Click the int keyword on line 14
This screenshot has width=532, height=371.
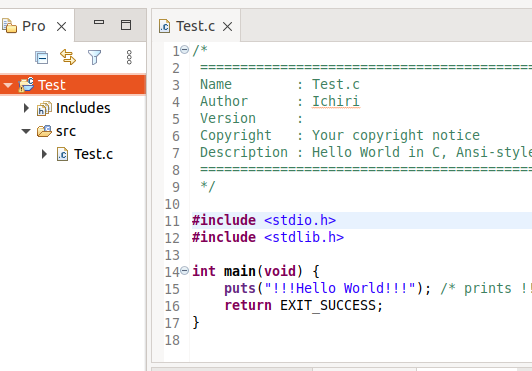tap(204, 271)
